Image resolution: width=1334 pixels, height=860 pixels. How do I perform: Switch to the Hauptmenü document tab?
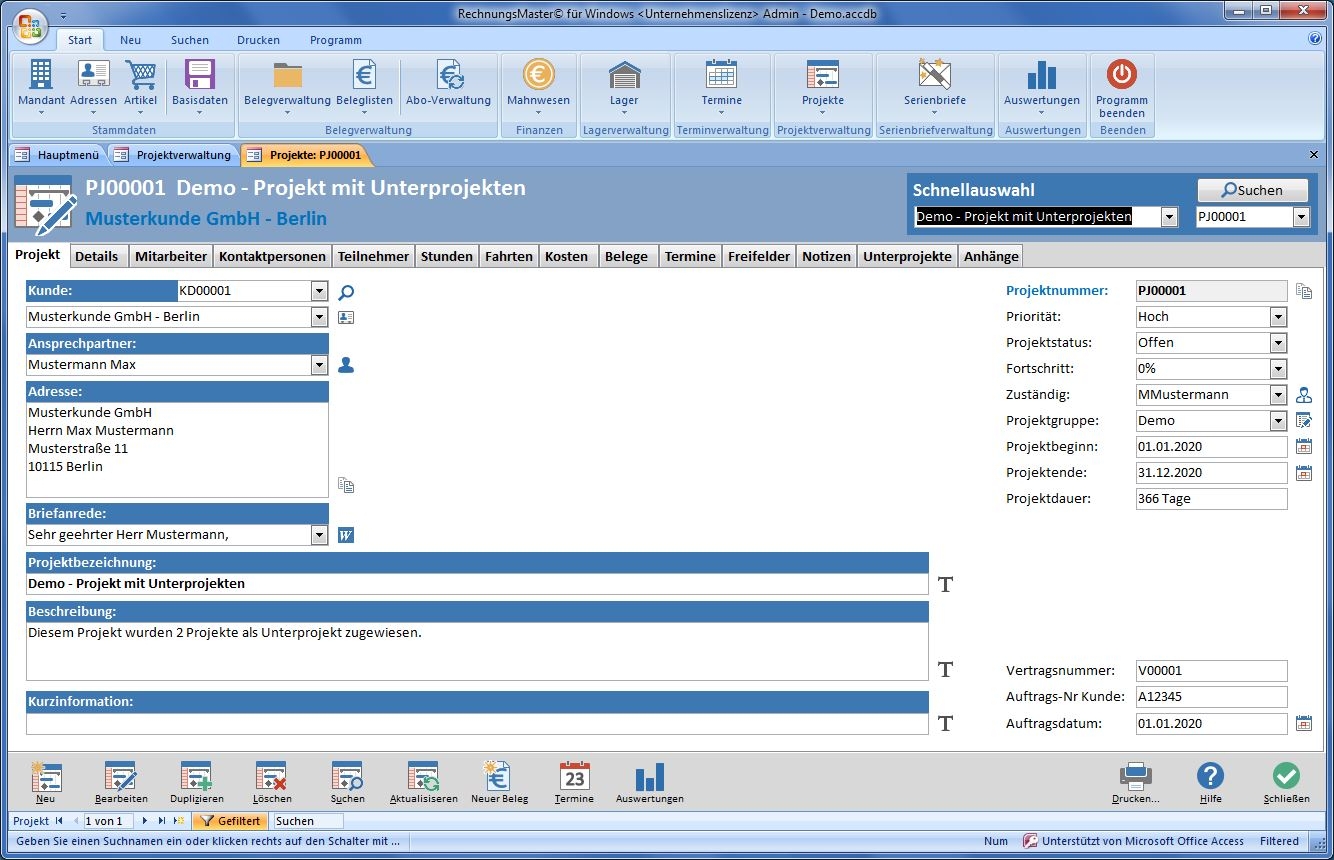58,155
